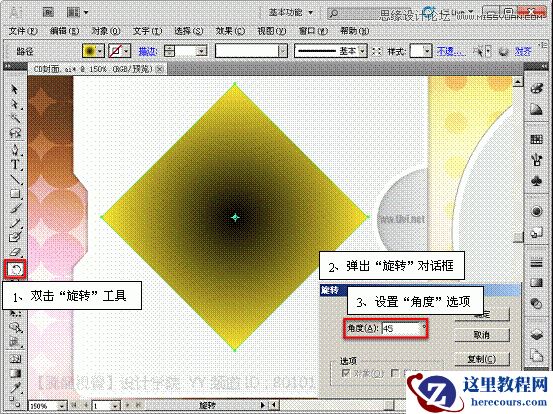
Task: Click the 复制(C) copy button
Action: [x=482, y=359]
